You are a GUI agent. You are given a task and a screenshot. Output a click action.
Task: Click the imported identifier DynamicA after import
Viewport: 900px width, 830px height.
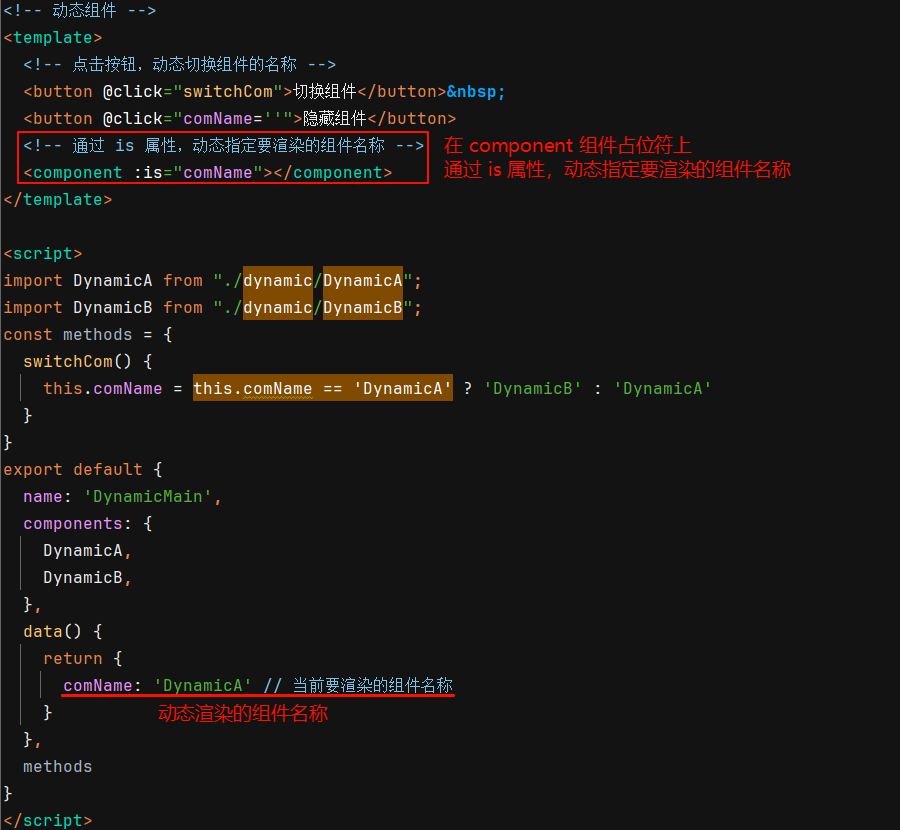[x=113, y=281]
